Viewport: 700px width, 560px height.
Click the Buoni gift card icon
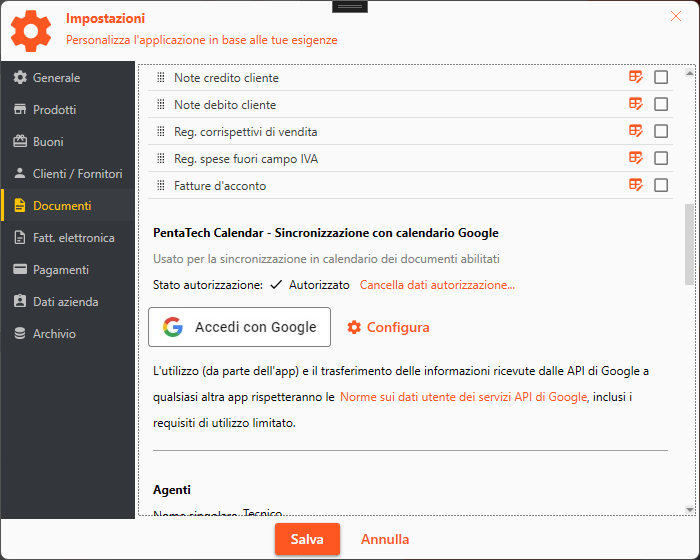point(20,142)
